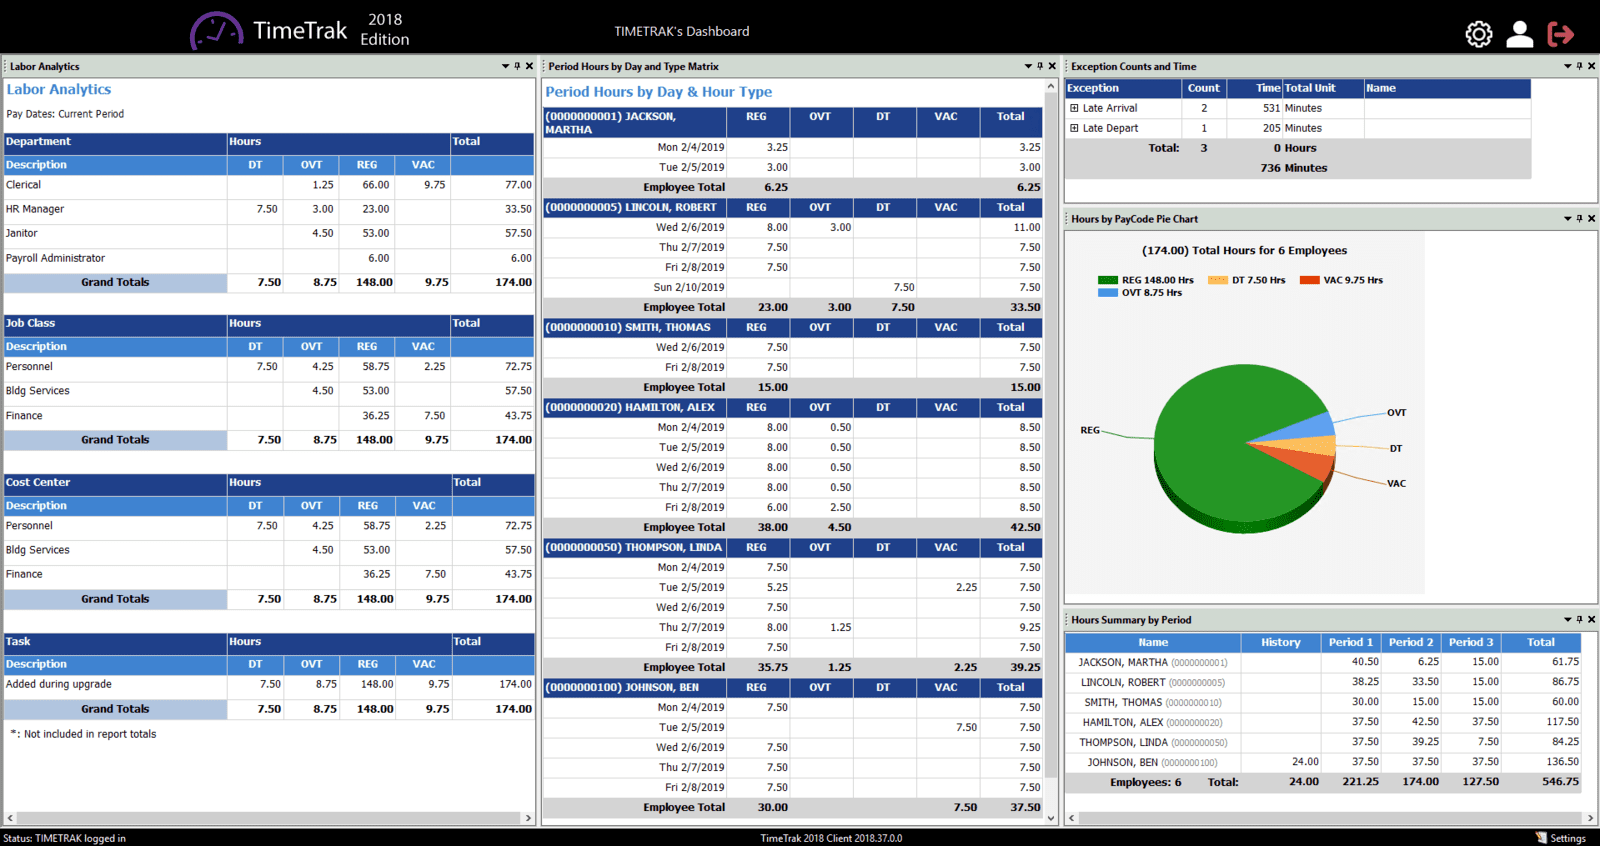Sort by Exception column header

[1123, 88]
